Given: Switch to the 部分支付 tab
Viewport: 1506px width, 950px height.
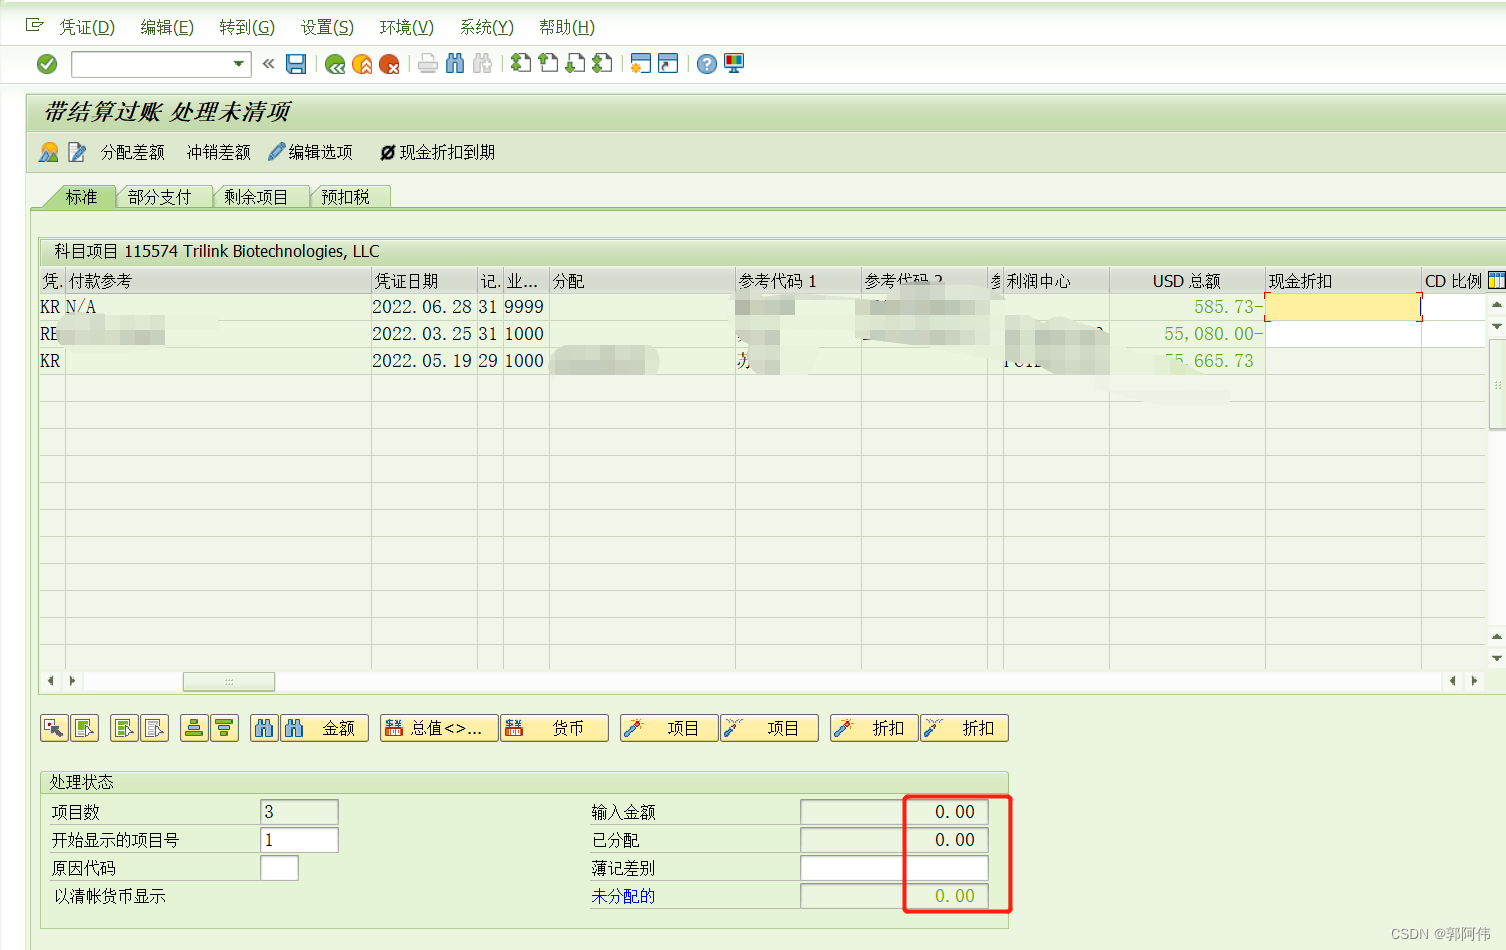Looking at the screenshot, I should coord(159,197).
